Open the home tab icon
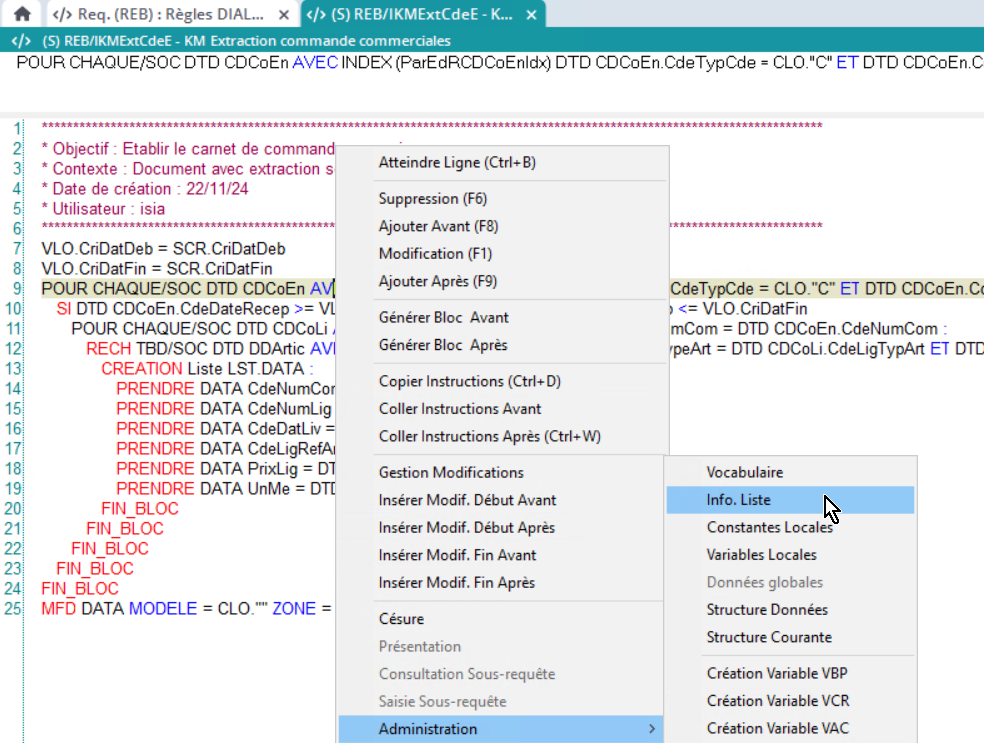The height and width of the screenshot is (744, 984). pos(22,14)
